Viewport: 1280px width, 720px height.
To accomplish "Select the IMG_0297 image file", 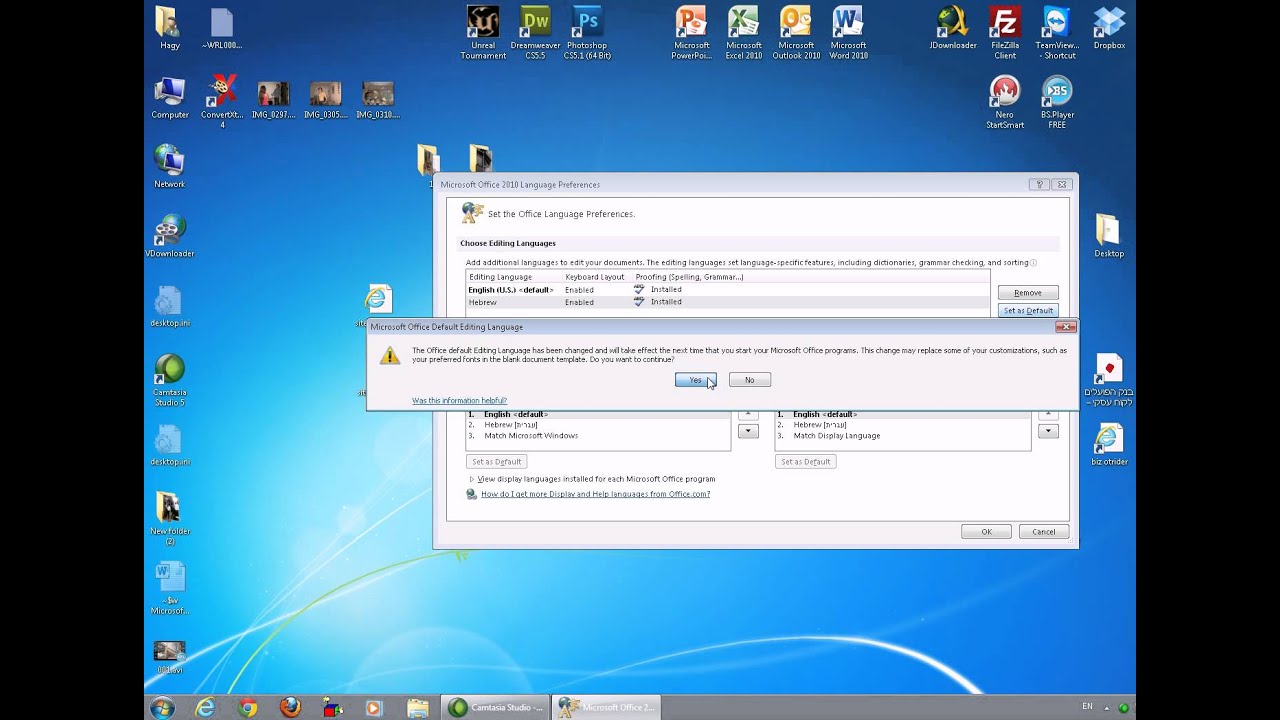I will [x=273, y=100].
